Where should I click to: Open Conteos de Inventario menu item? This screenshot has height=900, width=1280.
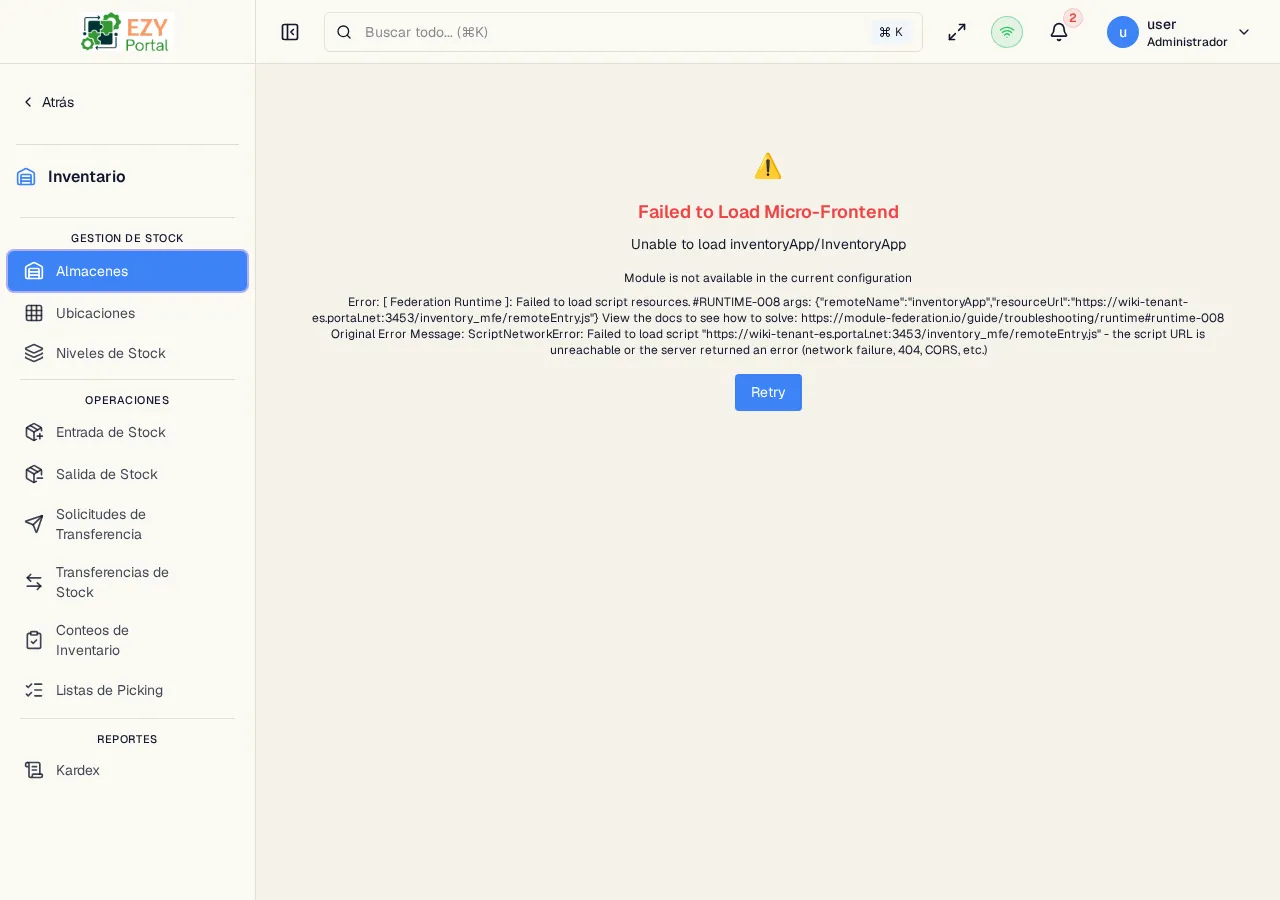pos(127,640)
